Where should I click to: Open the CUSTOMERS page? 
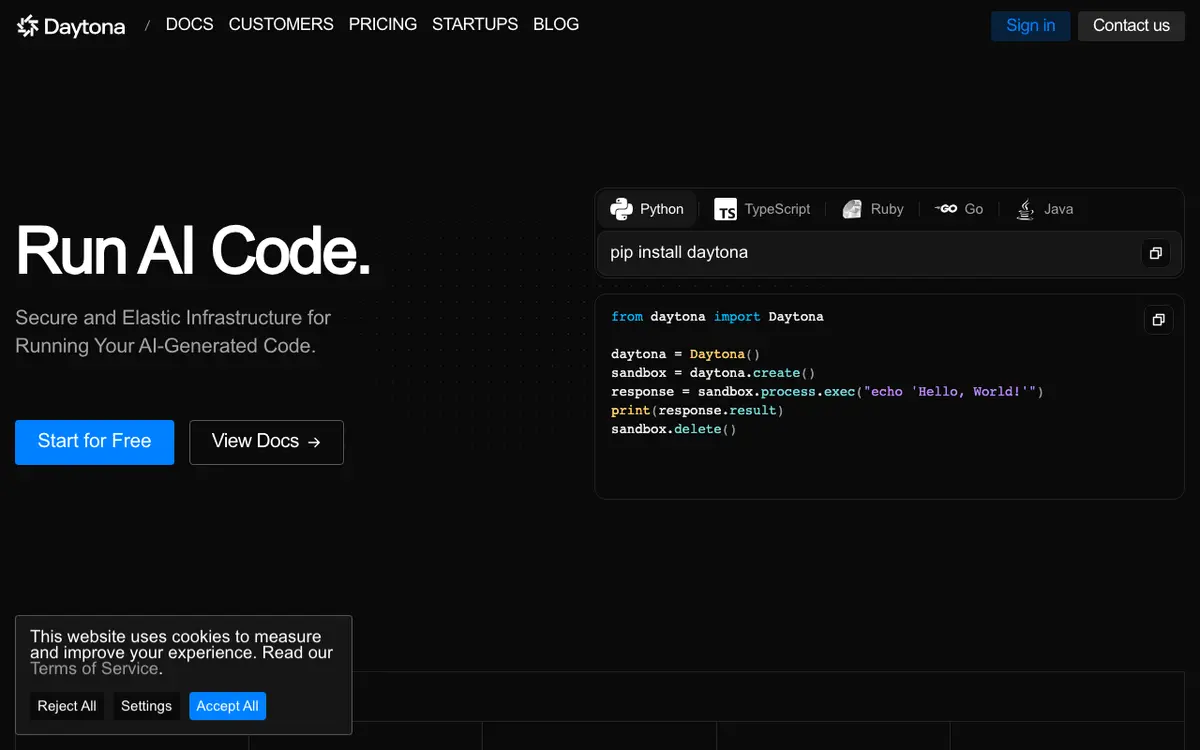tap(281, 24)
